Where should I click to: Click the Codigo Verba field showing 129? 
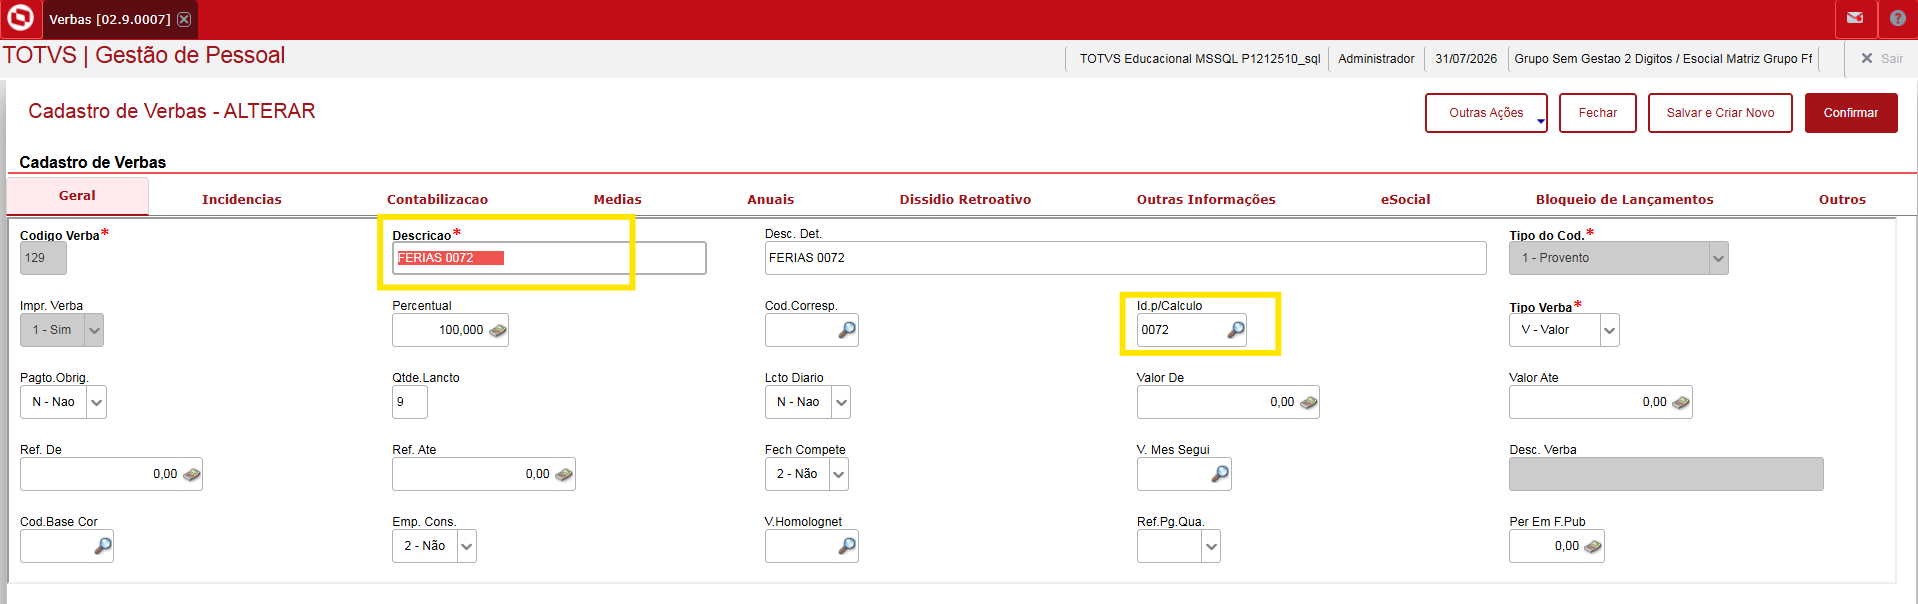pyautogui.click(x=43, y=258)
